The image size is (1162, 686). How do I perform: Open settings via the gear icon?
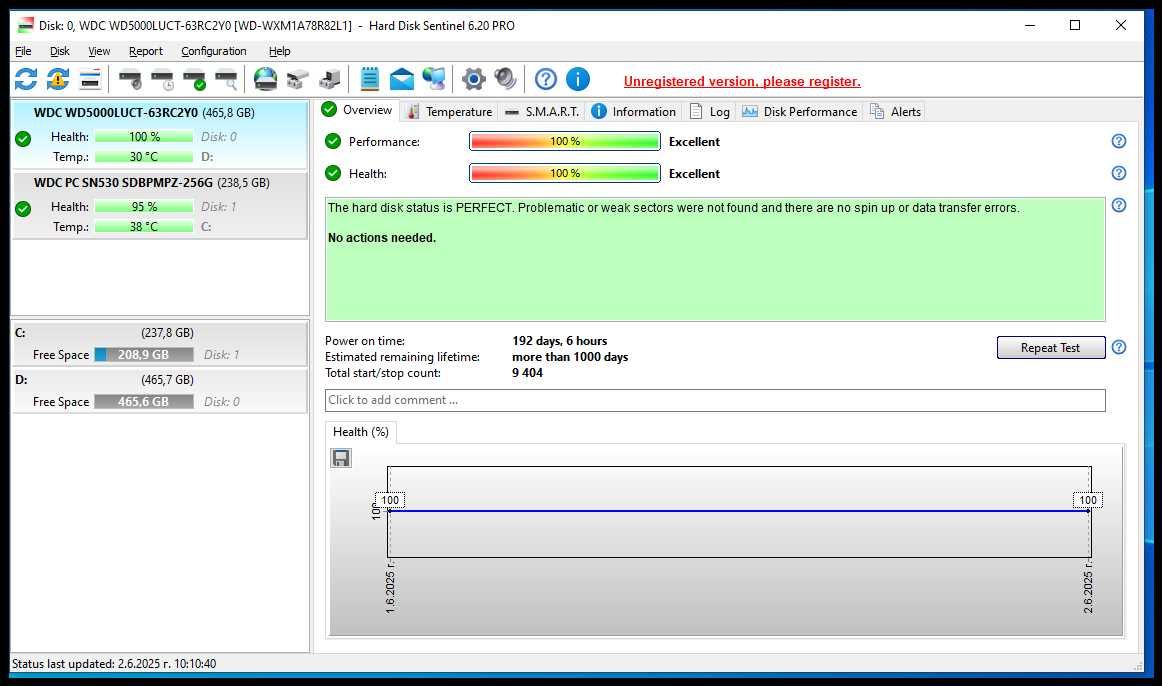point(474,79)
